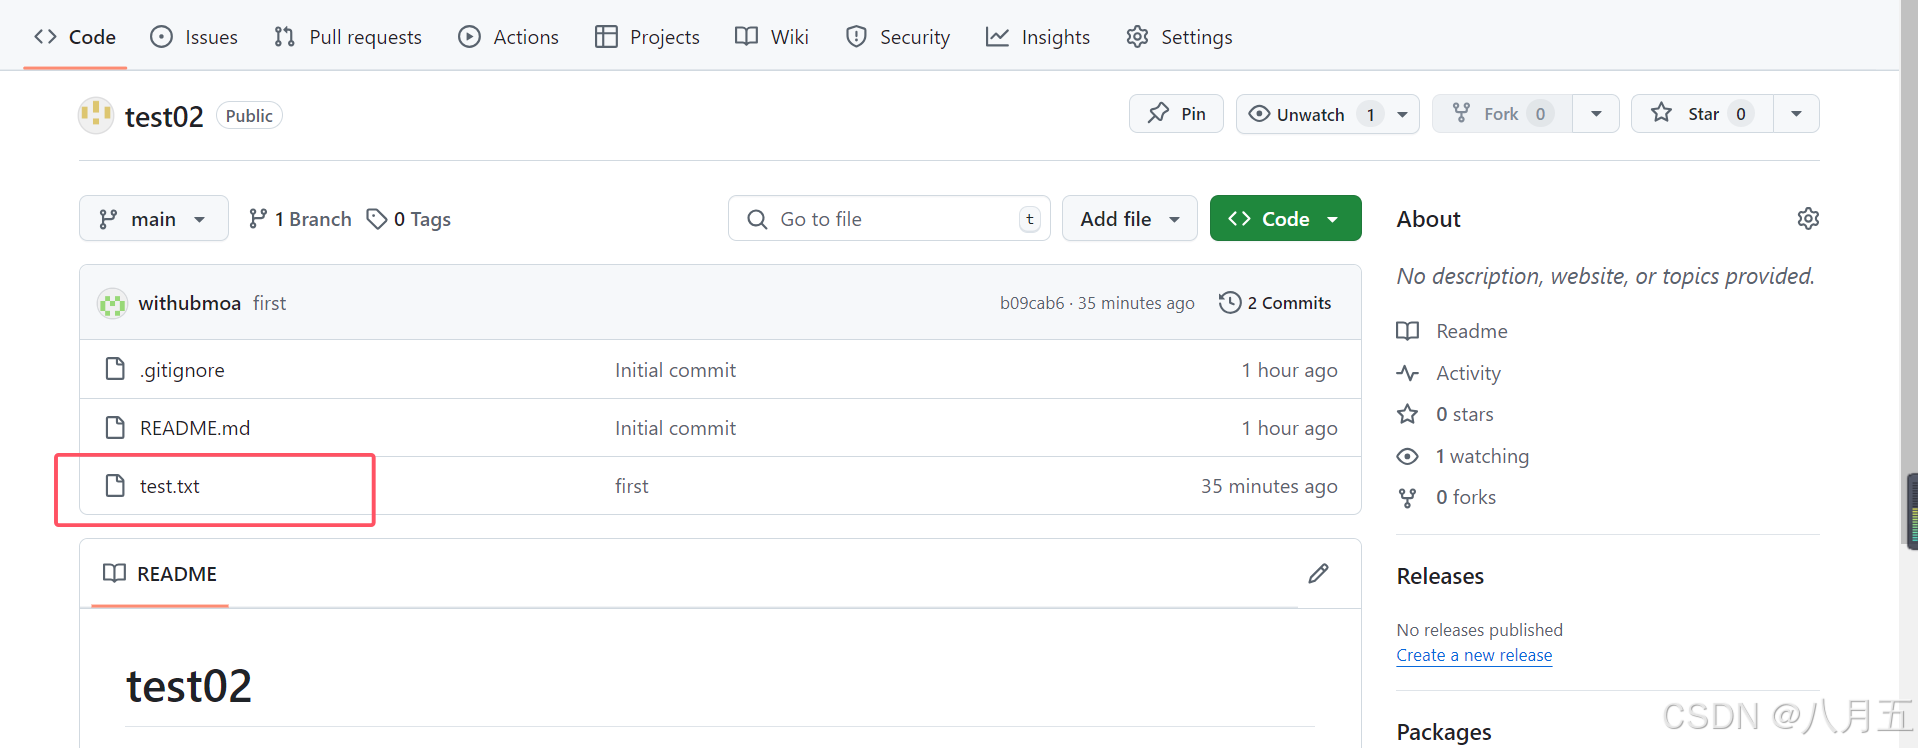Focus the Go to file search field
This screenshot has height=748, width=1918.
889,218
